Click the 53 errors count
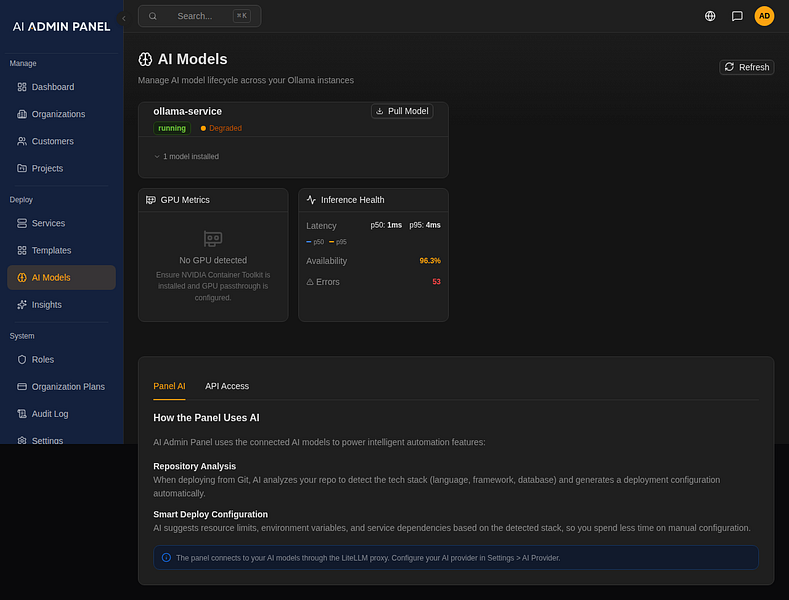 click(x=436, y=282)
